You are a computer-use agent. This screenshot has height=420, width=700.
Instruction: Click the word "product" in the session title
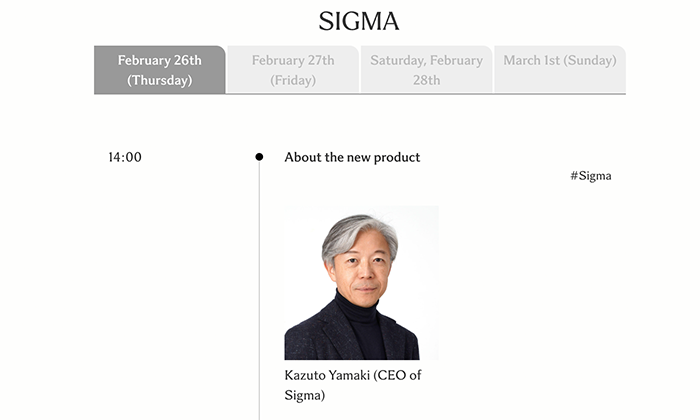click(397, 157)
